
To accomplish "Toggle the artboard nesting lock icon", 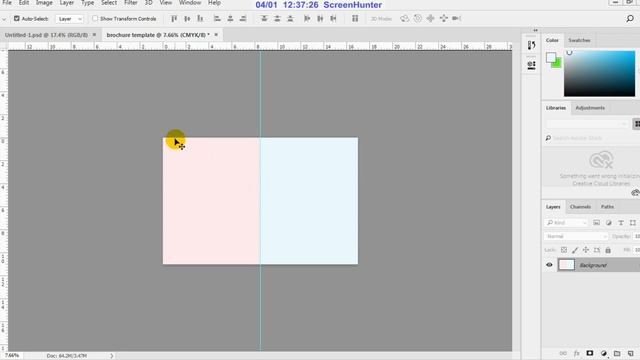I will [597, 250].
